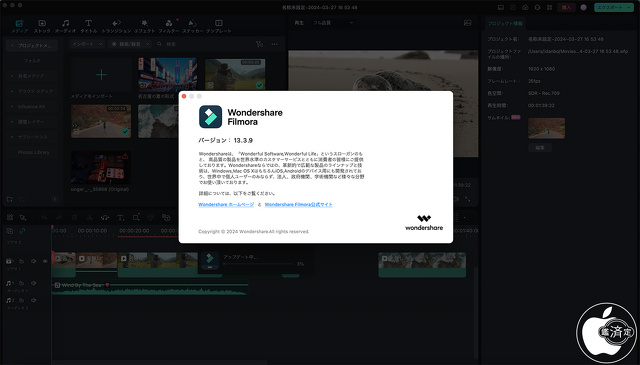This screenshot has height=365, width=640.
Task: Lock the オーディオ1 track
Action: point(21,283)
